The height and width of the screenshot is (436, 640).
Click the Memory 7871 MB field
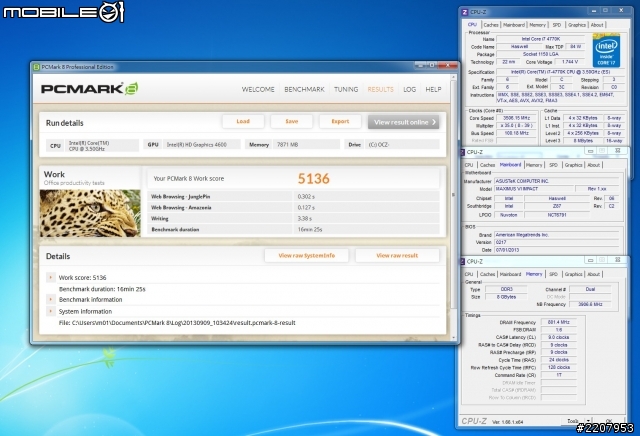click(x=306, y=145)
